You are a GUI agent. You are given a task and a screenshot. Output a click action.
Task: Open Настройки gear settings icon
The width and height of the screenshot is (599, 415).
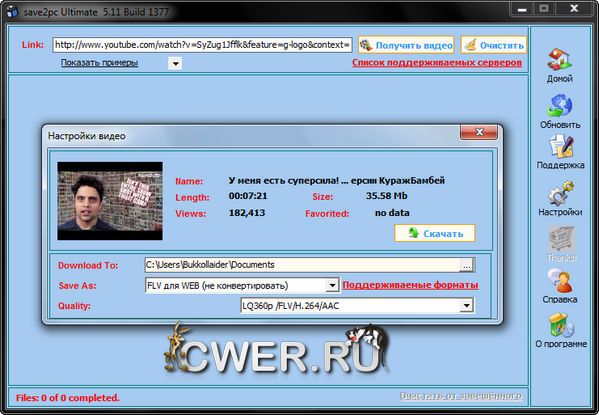(x=560, y=193)
